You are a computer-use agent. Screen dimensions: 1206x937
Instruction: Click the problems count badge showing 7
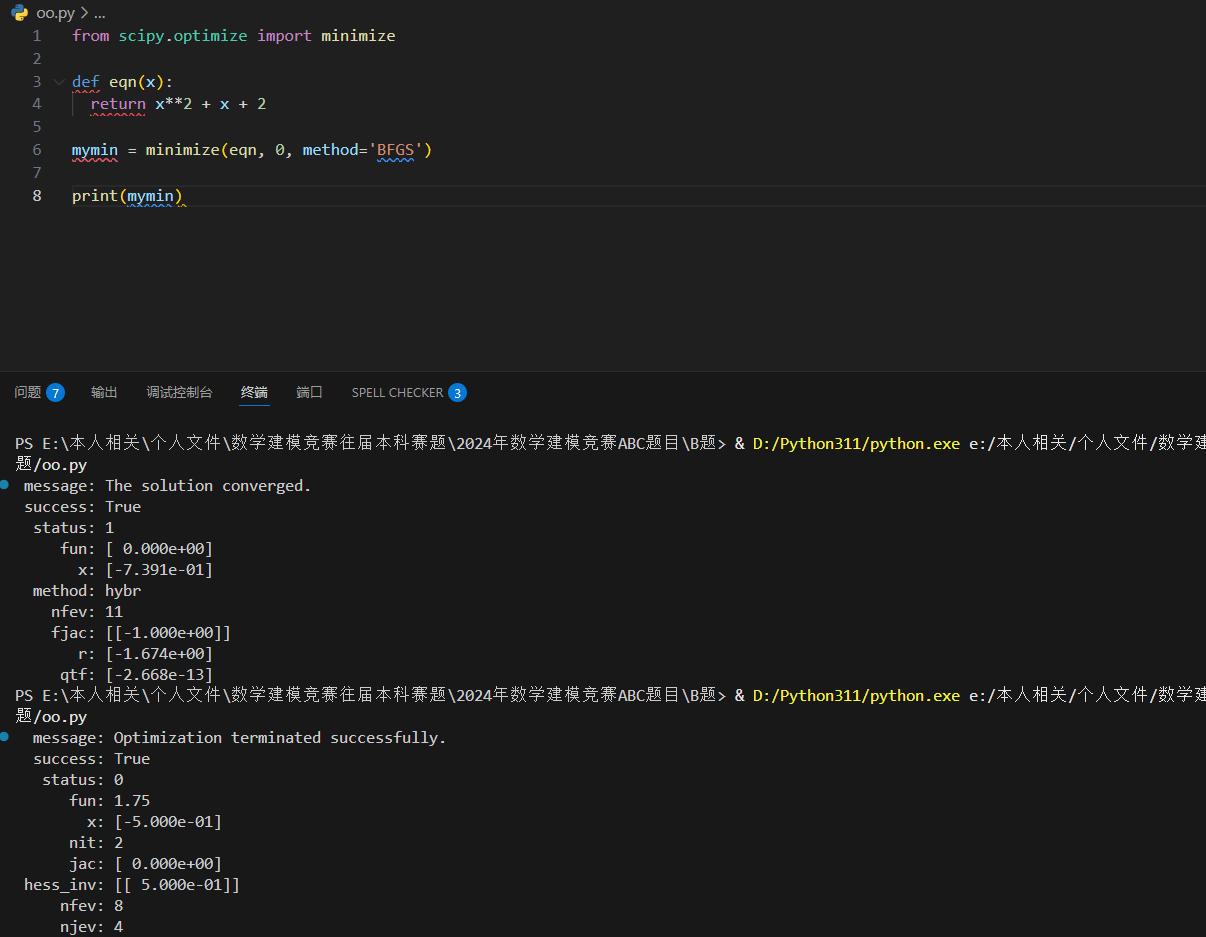(55, 393)
